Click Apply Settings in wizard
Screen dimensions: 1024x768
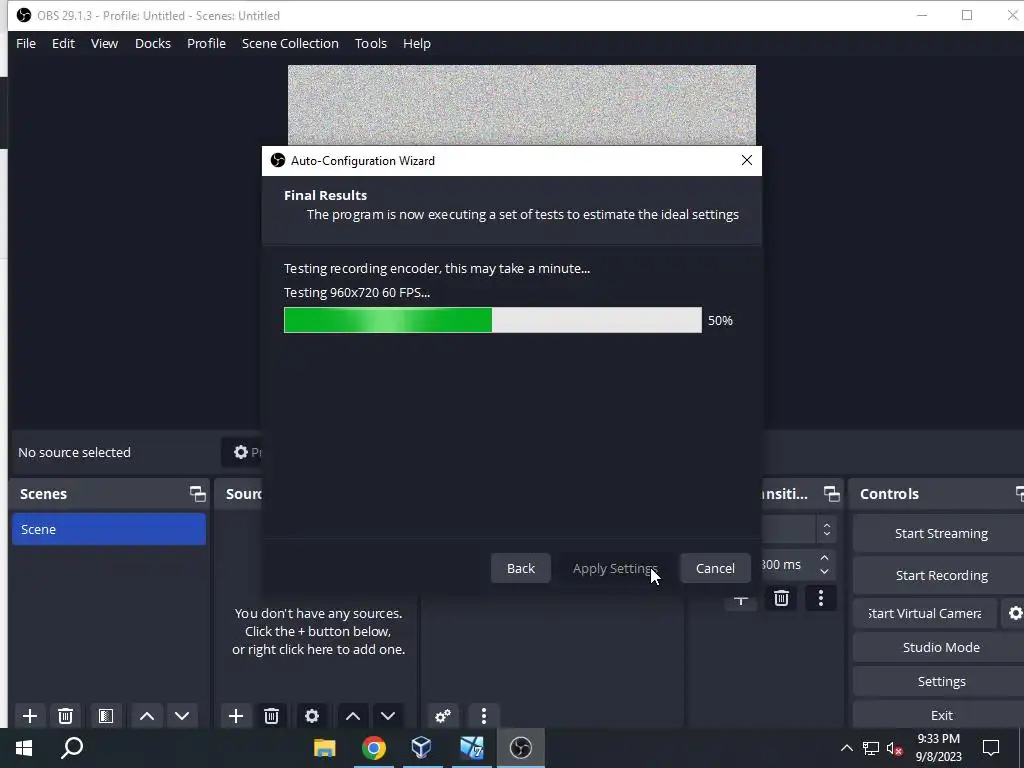click(615, 568)
